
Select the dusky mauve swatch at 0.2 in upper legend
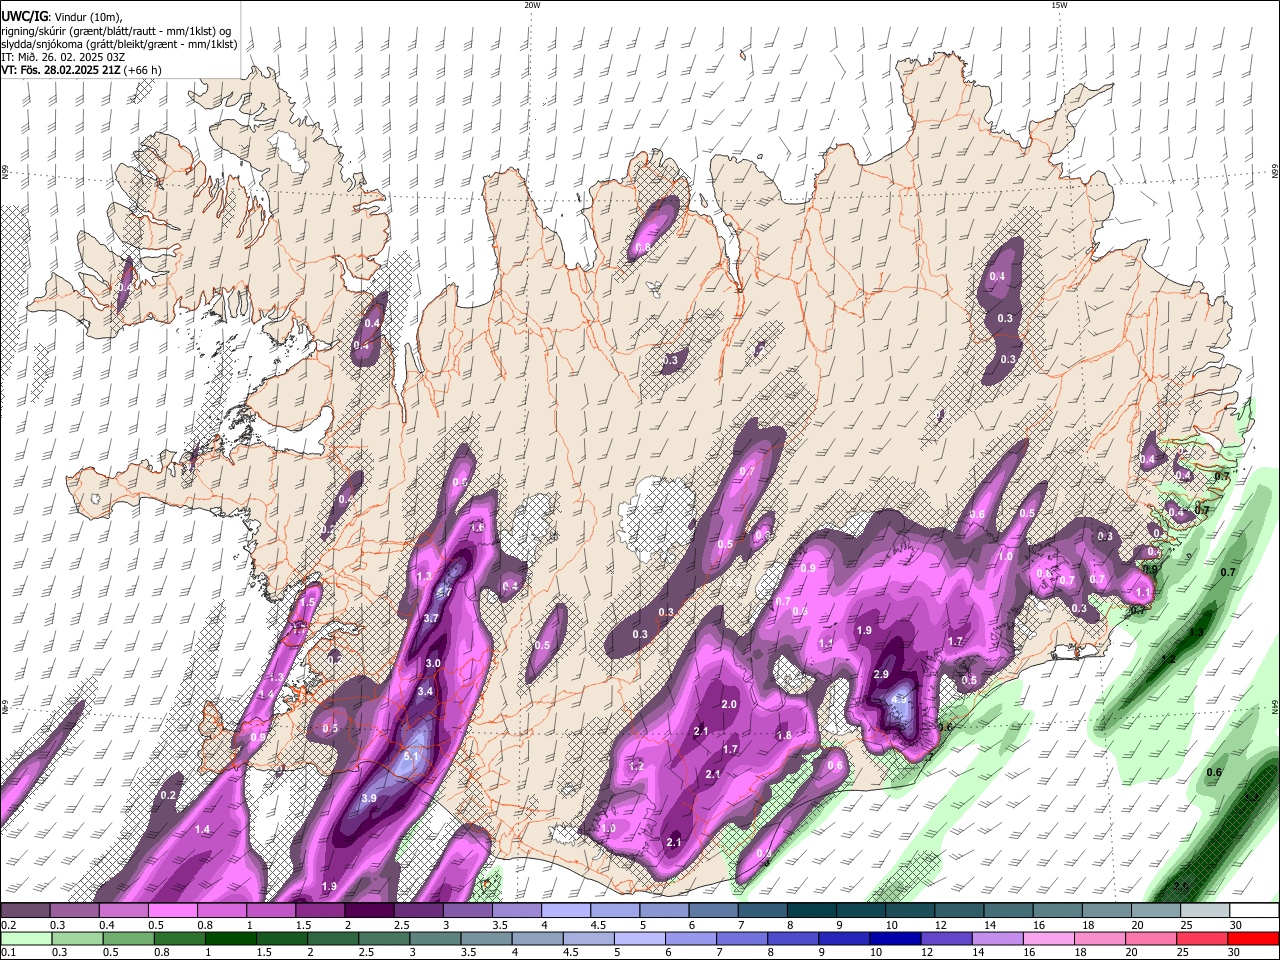25,910
